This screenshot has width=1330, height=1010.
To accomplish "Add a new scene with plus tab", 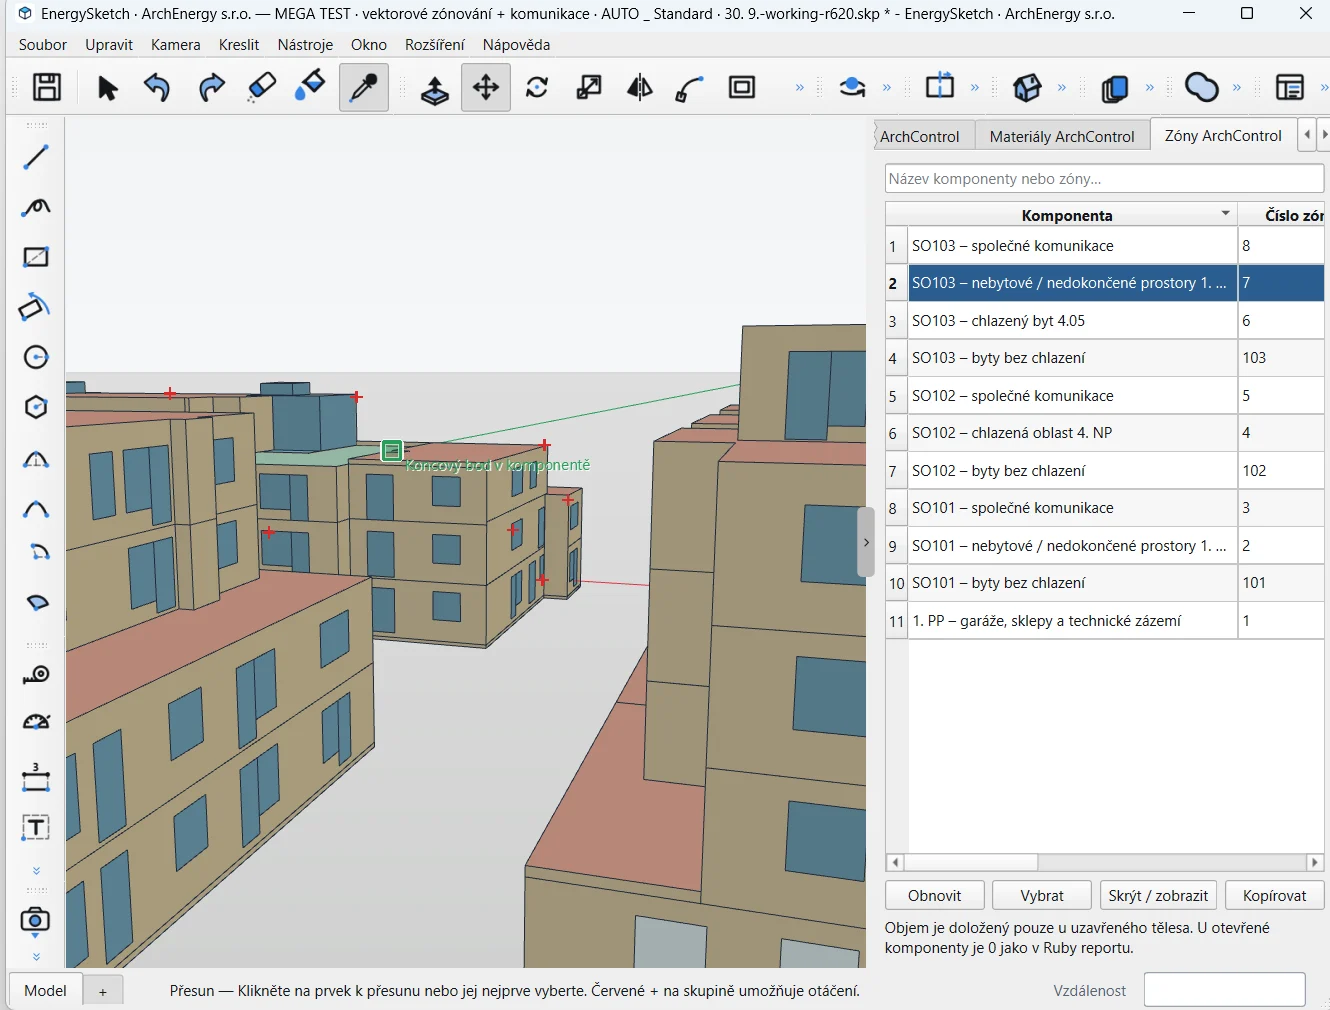I will 102,991.
